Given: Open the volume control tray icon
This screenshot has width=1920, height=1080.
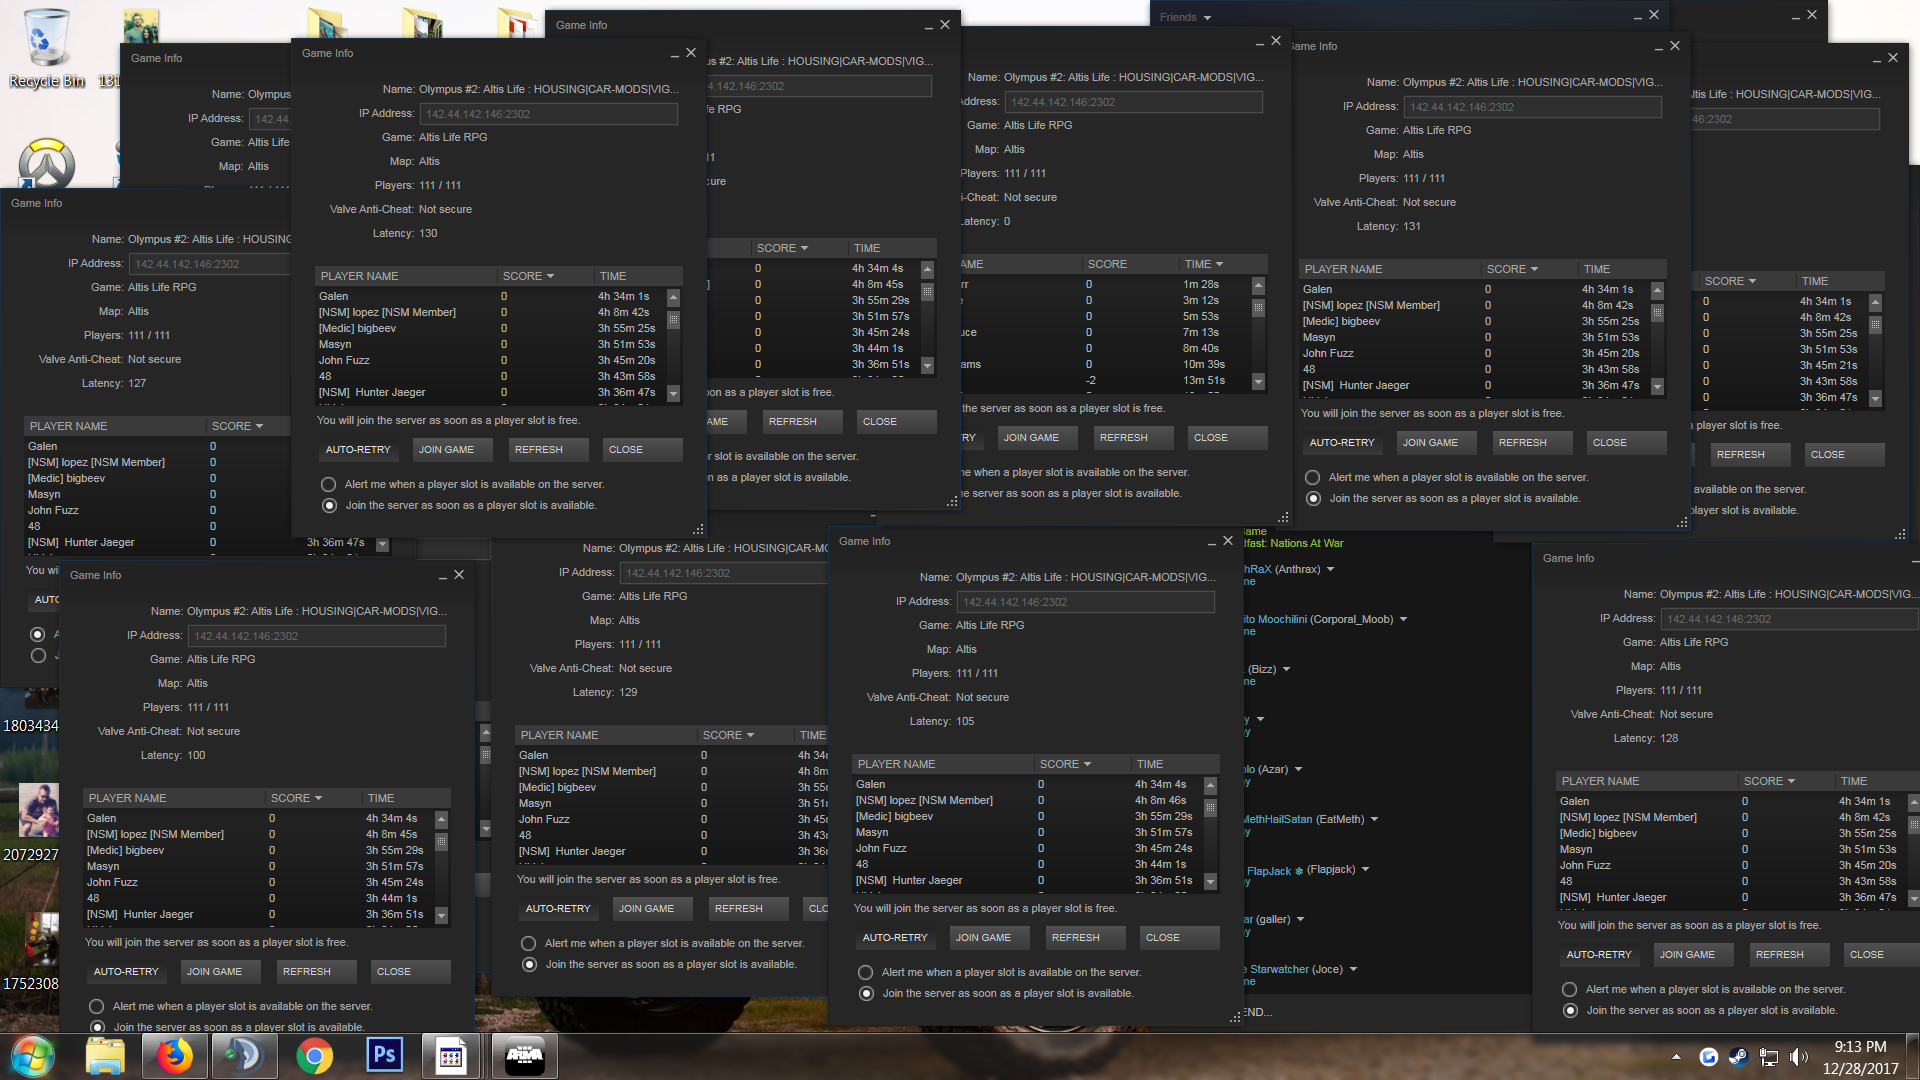Looking at the screenshot, I should click(x=1798, y=1057).
